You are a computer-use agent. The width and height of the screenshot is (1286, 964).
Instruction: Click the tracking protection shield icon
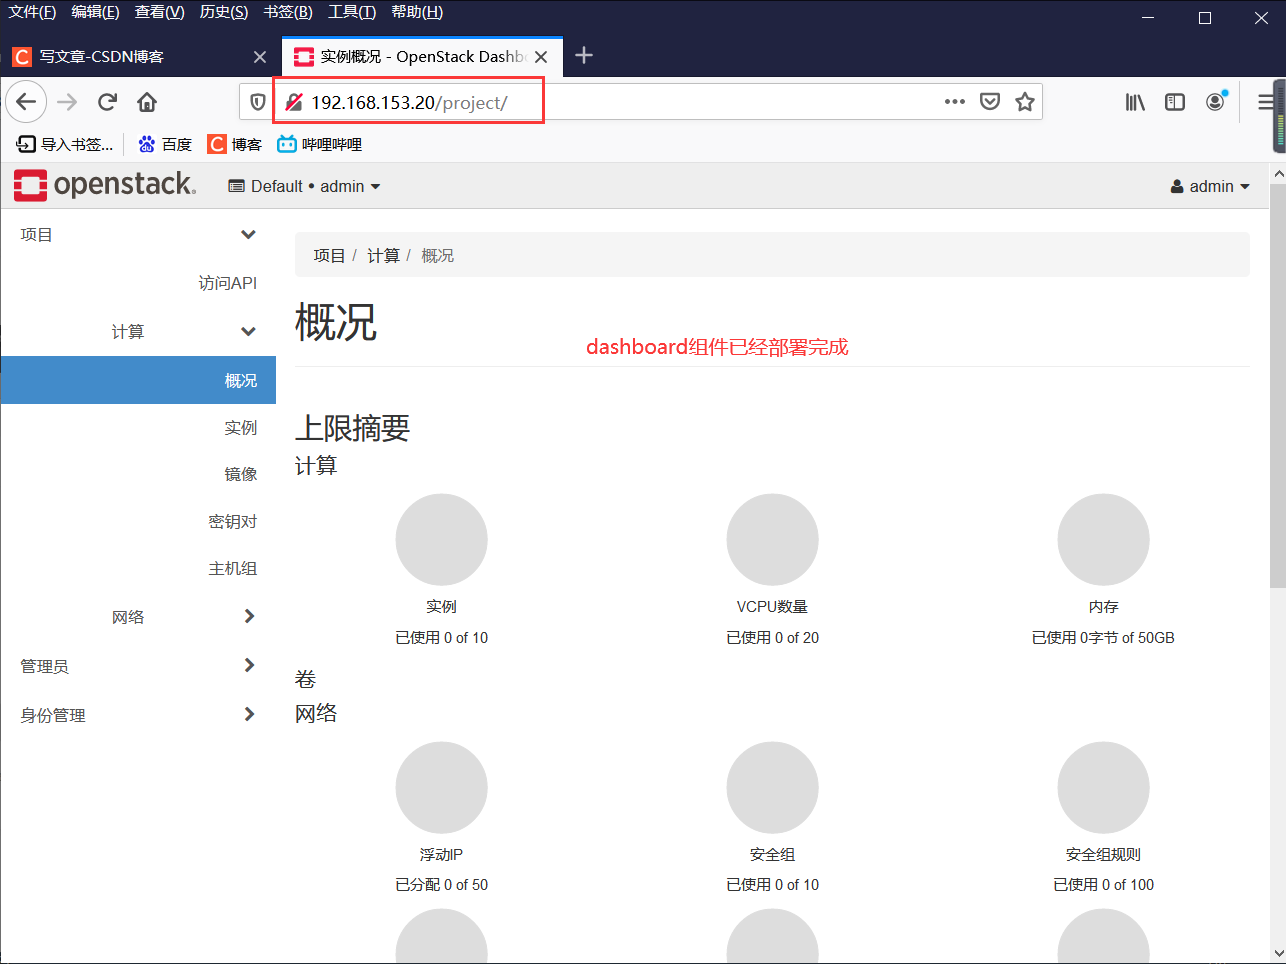coord(258,101)
